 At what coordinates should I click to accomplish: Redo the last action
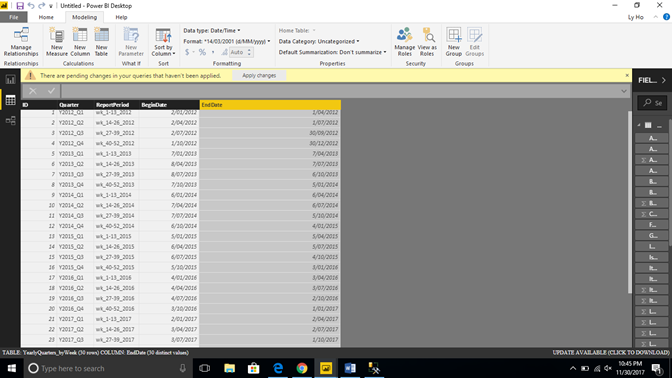pos(42,6)
